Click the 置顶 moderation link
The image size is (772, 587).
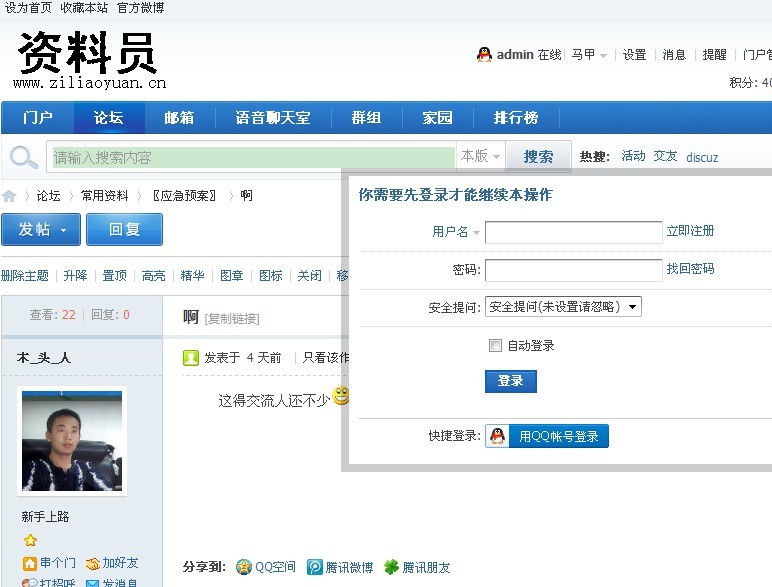click(114, 276)
